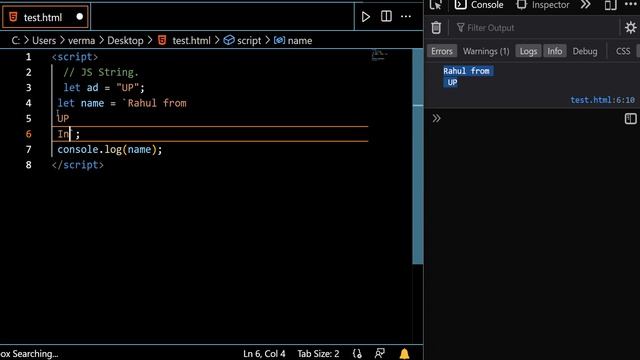640x360 pixels.
Task: Click the unsaved dot on the test.html tab
Action: (x=80, y=17)
